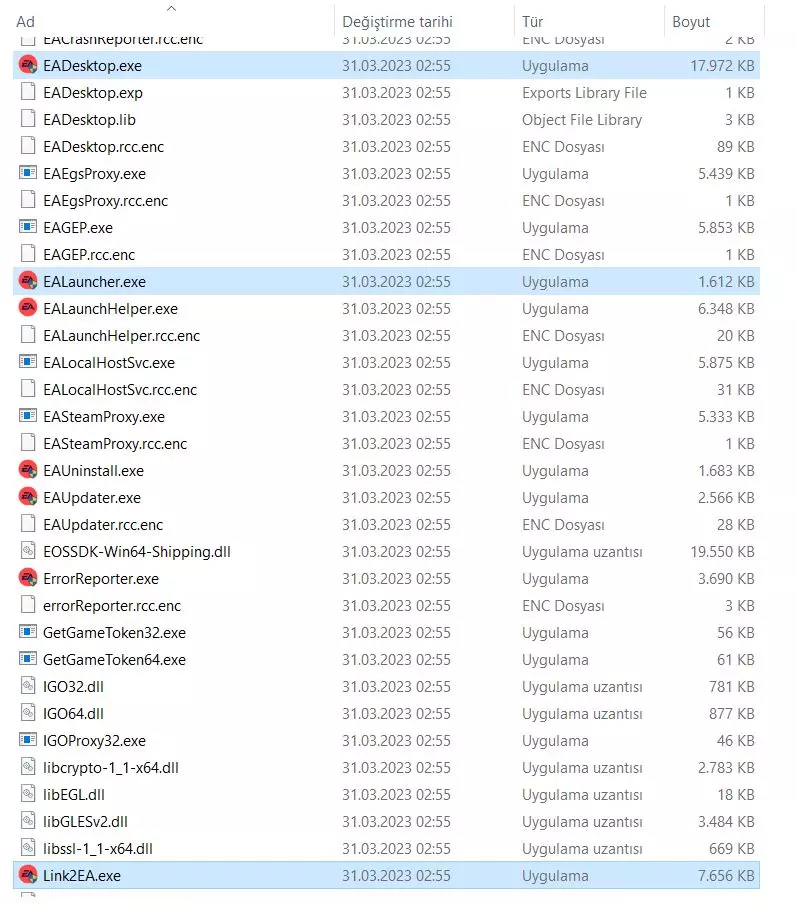
Task: Select the file name EAGEP.rcc.enc
Action: (89, 255)
